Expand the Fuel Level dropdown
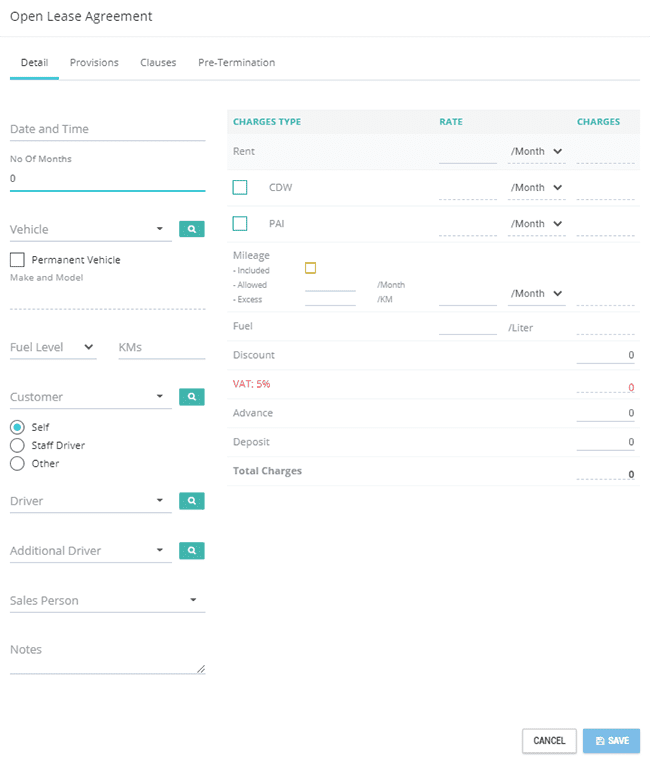 [53, 347]
